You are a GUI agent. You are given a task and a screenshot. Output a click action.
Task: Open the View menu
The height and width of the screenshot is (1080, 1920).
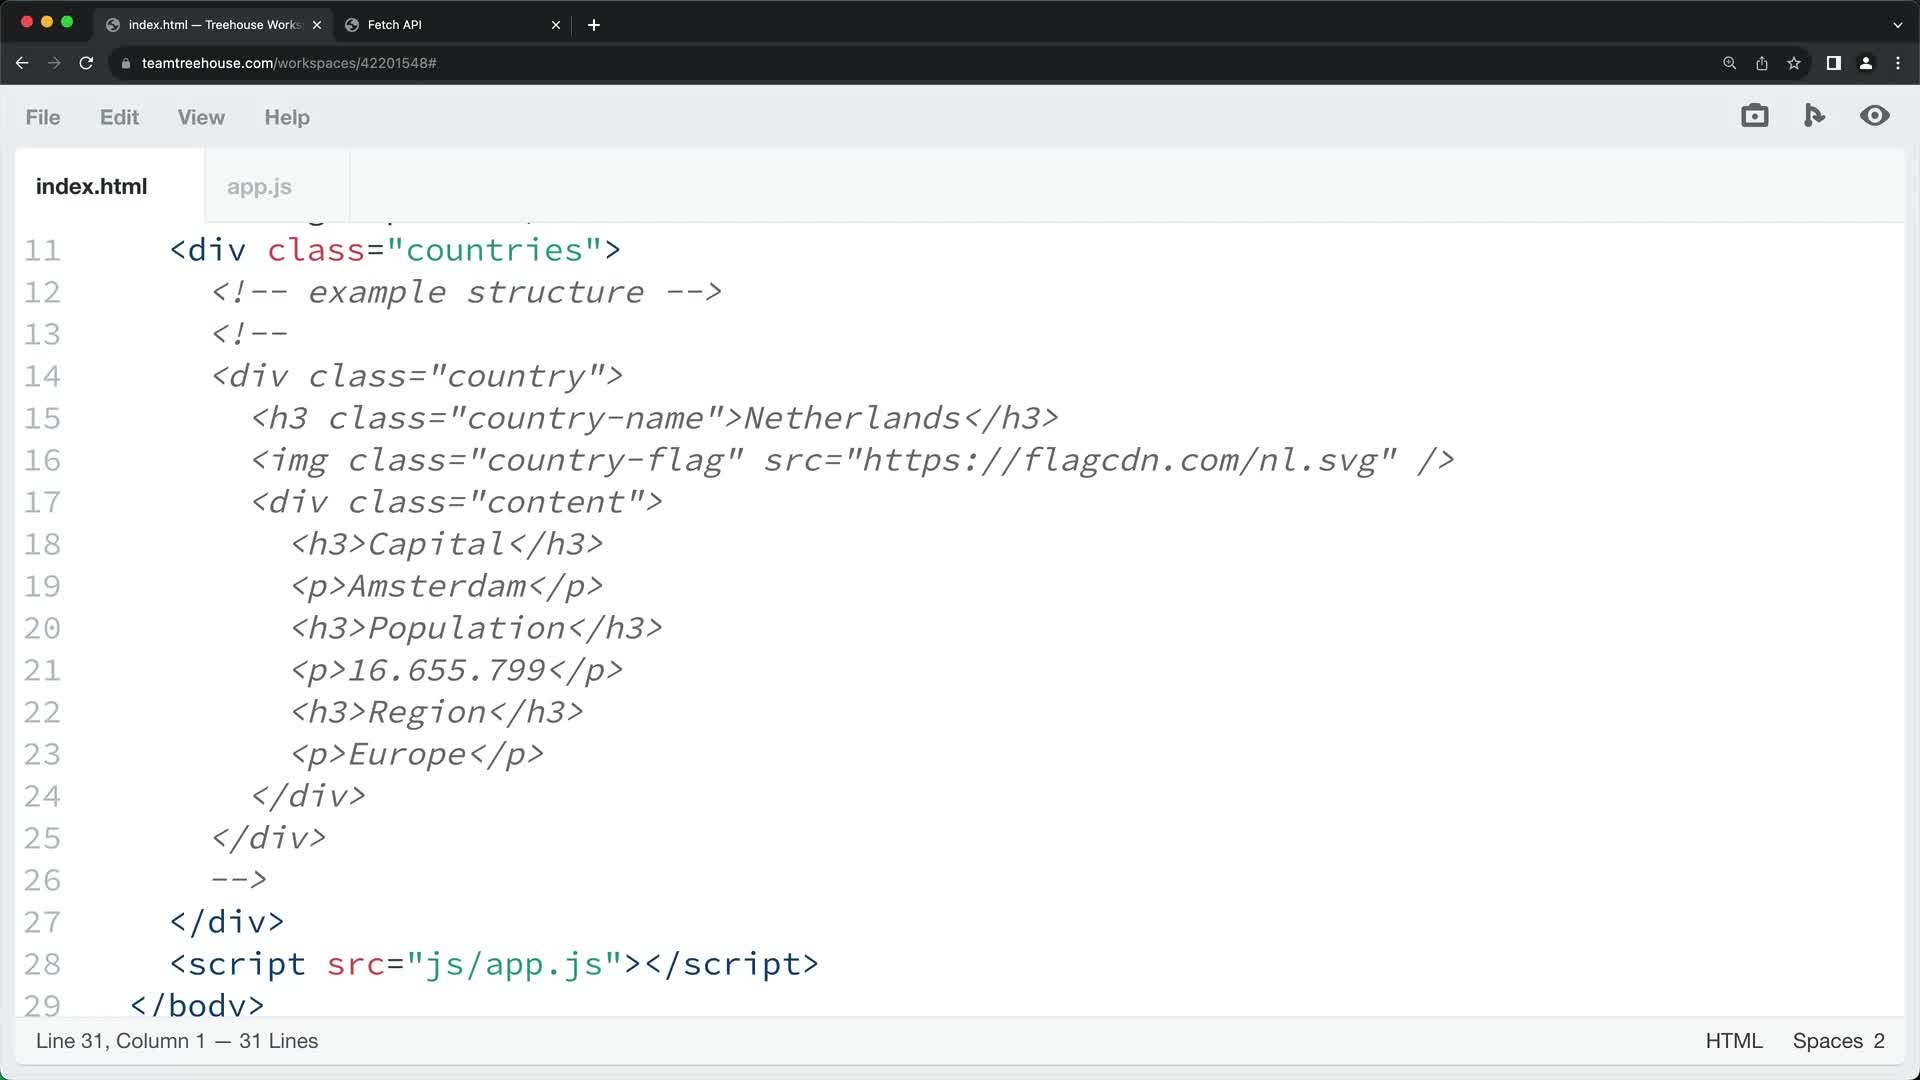200,117
